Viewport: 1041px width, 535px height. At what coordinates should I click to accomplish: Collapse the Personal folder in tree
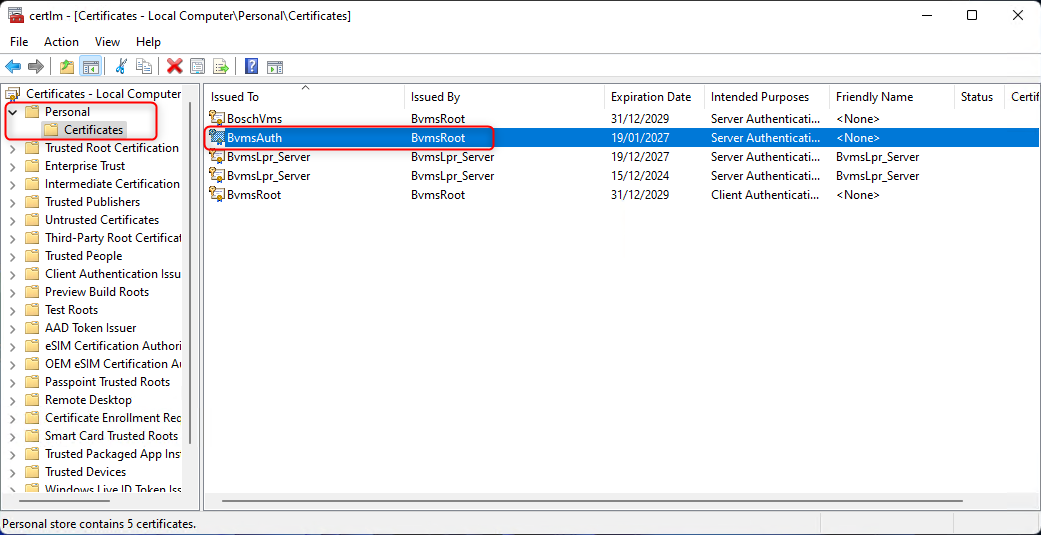coord(13,112)
